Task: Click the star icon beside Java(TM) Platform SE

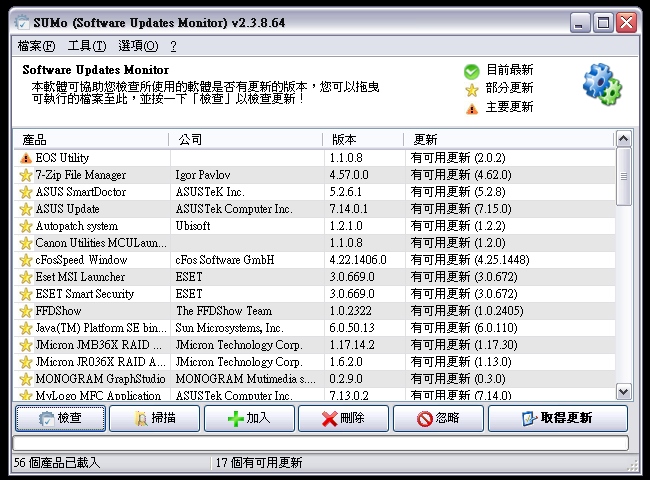Action: pyautogui.click(x=26, y=328)
